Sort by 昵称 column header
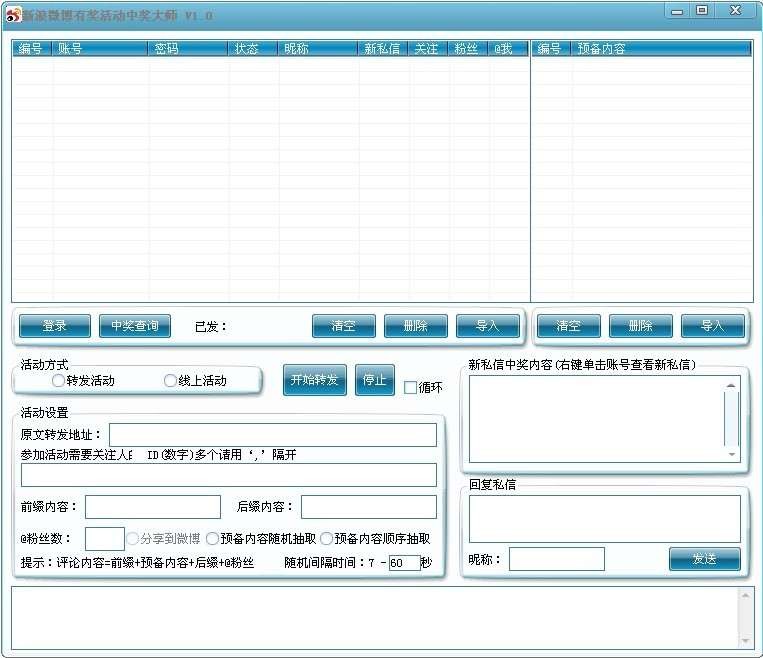 (318, 49)
